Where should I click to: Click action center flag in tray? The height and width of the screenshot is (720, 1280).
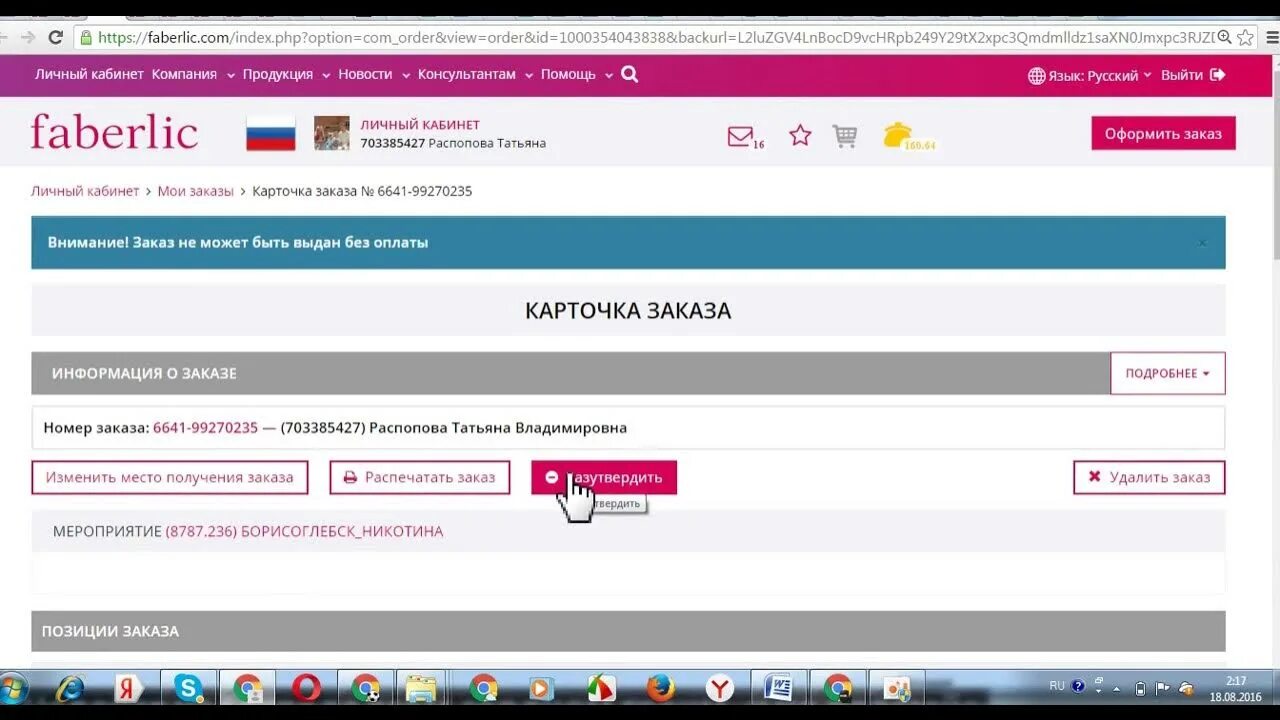click(1163, 688)
